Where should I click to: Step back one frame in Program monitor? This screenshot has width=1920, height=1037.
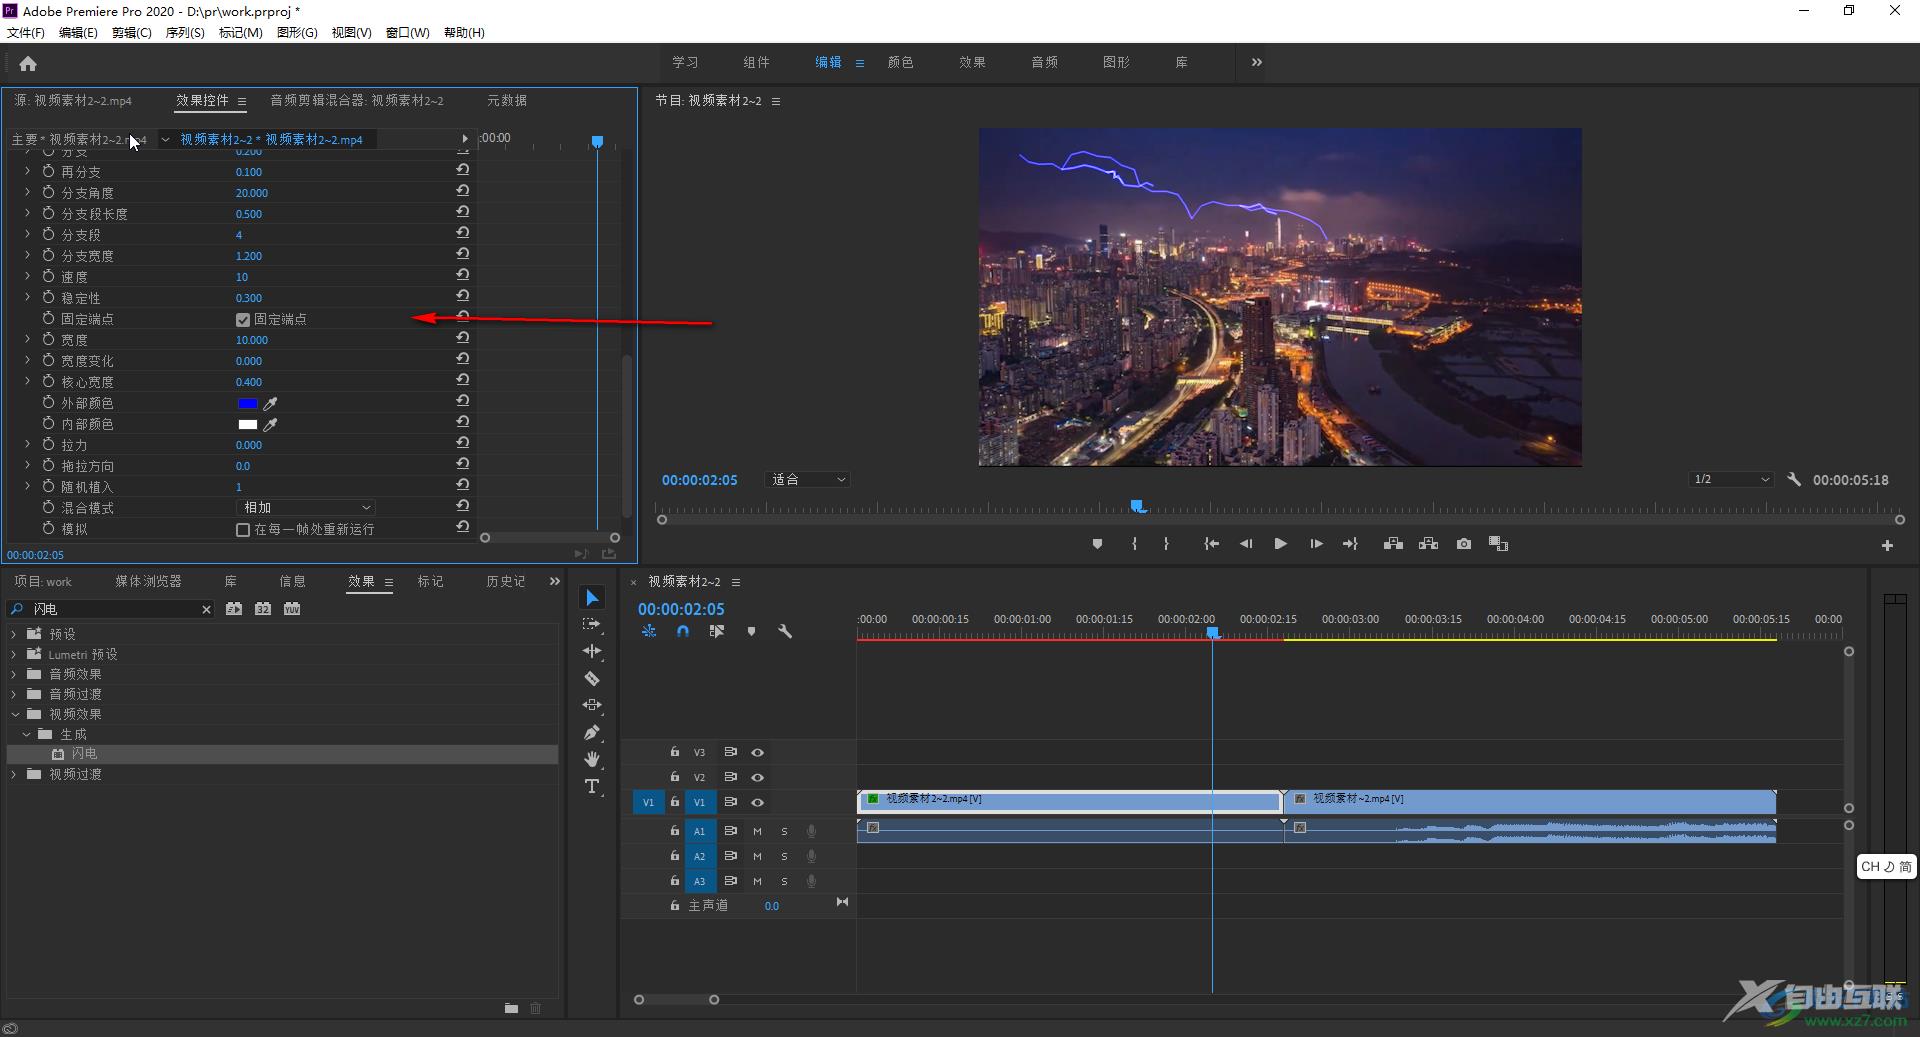pos(1246,544)
